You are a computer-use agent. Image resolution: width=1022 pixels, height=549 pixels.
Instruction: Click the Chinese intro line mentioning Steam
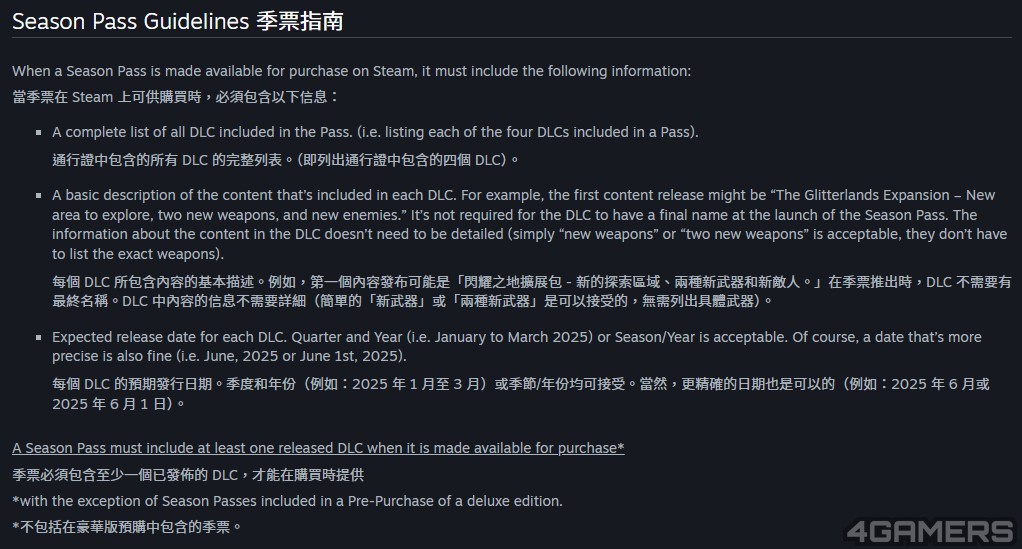175,97
